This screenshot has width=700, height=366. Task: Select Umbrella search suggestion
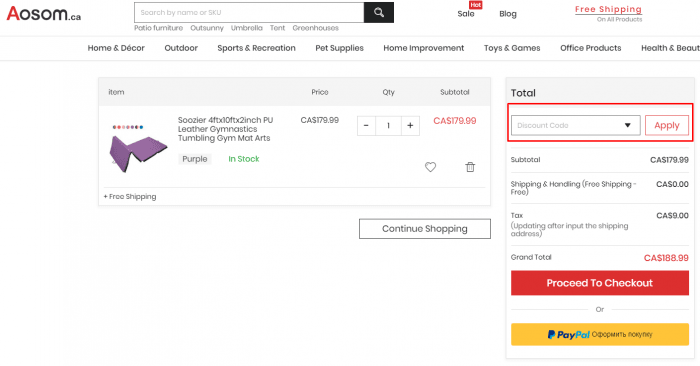click(x=246, y=28)
